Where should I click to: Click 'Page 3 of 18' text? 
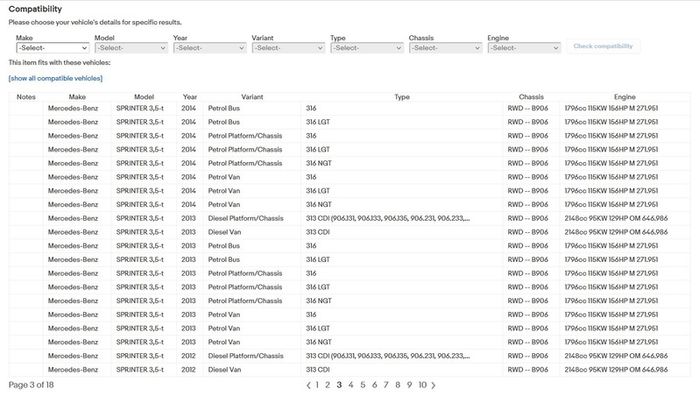[31, 385]
